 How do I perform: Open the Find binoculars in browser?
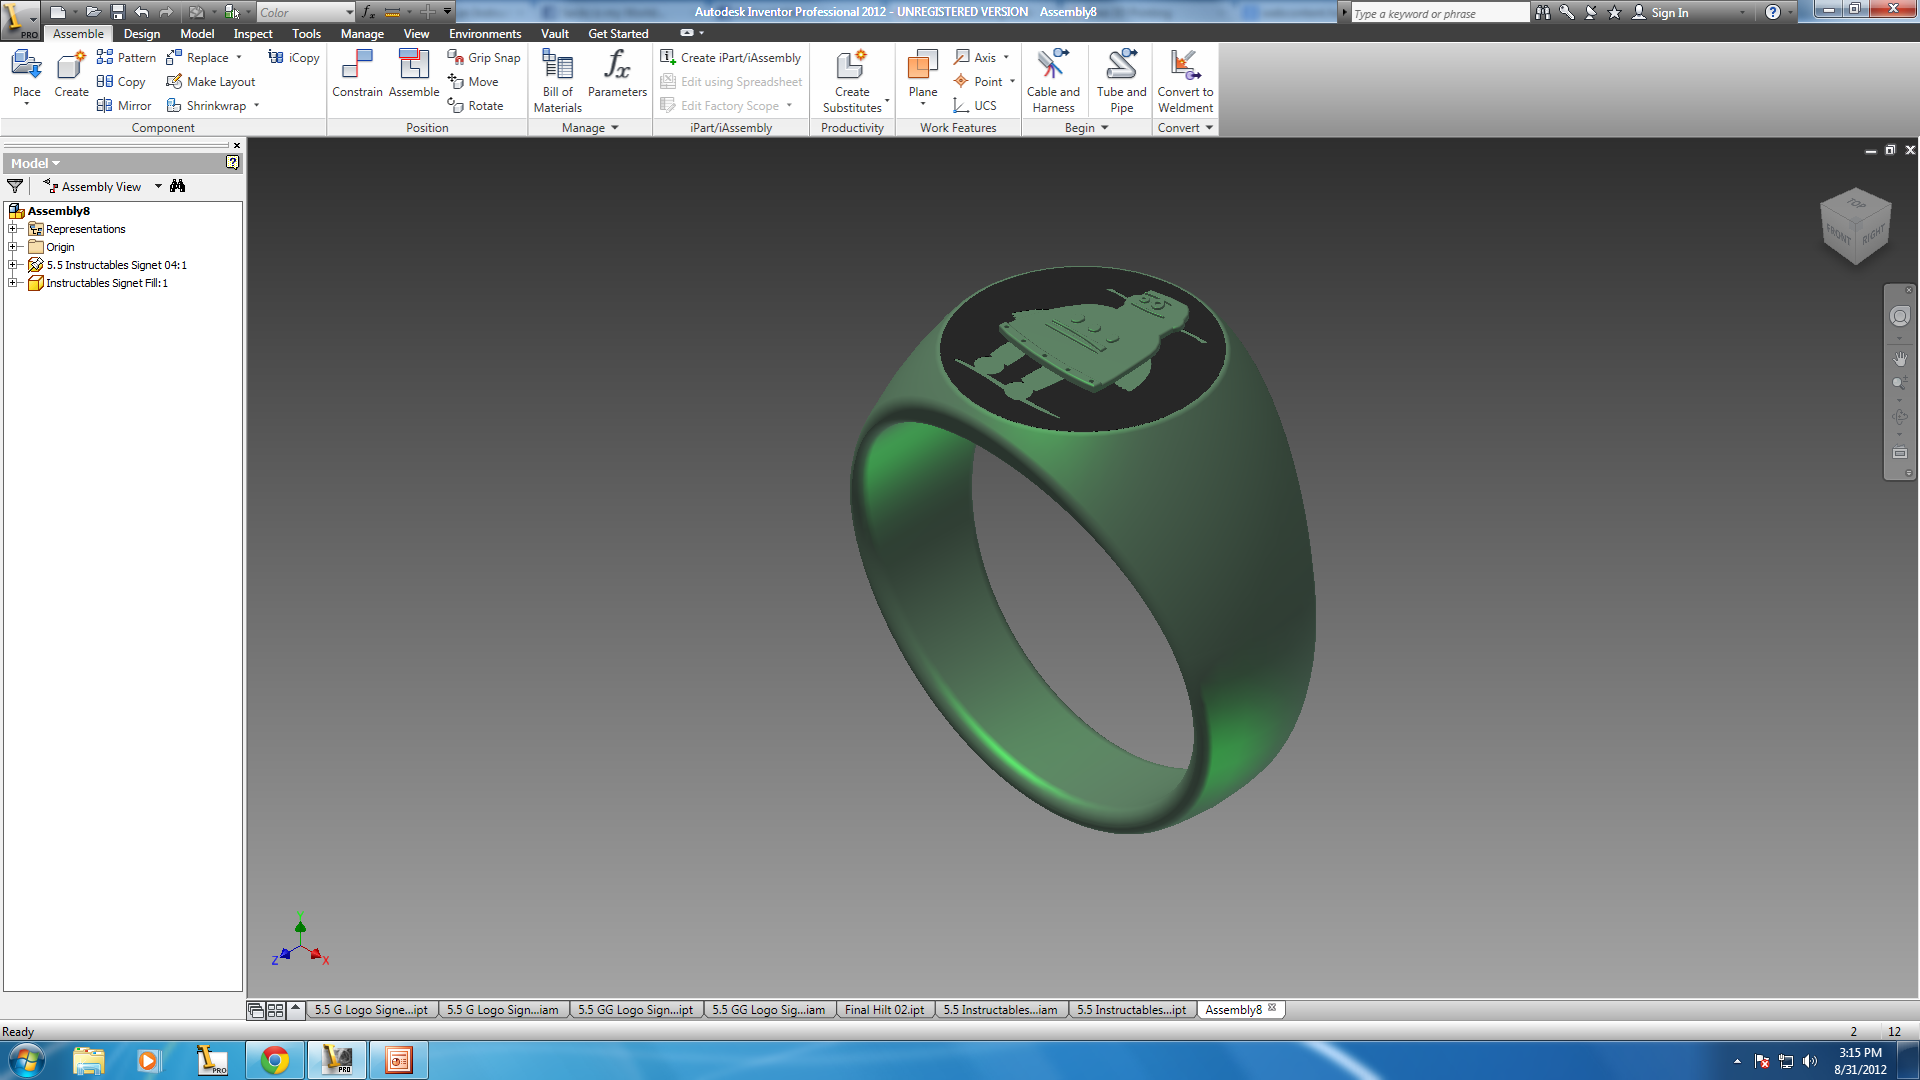point(178,186)
